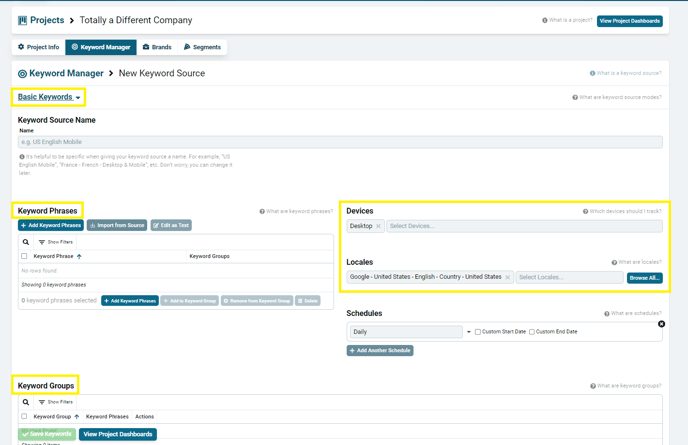Click View Project Dashboards button at bottom
This screenshot has width=688, height=445.
pos(118,434)
